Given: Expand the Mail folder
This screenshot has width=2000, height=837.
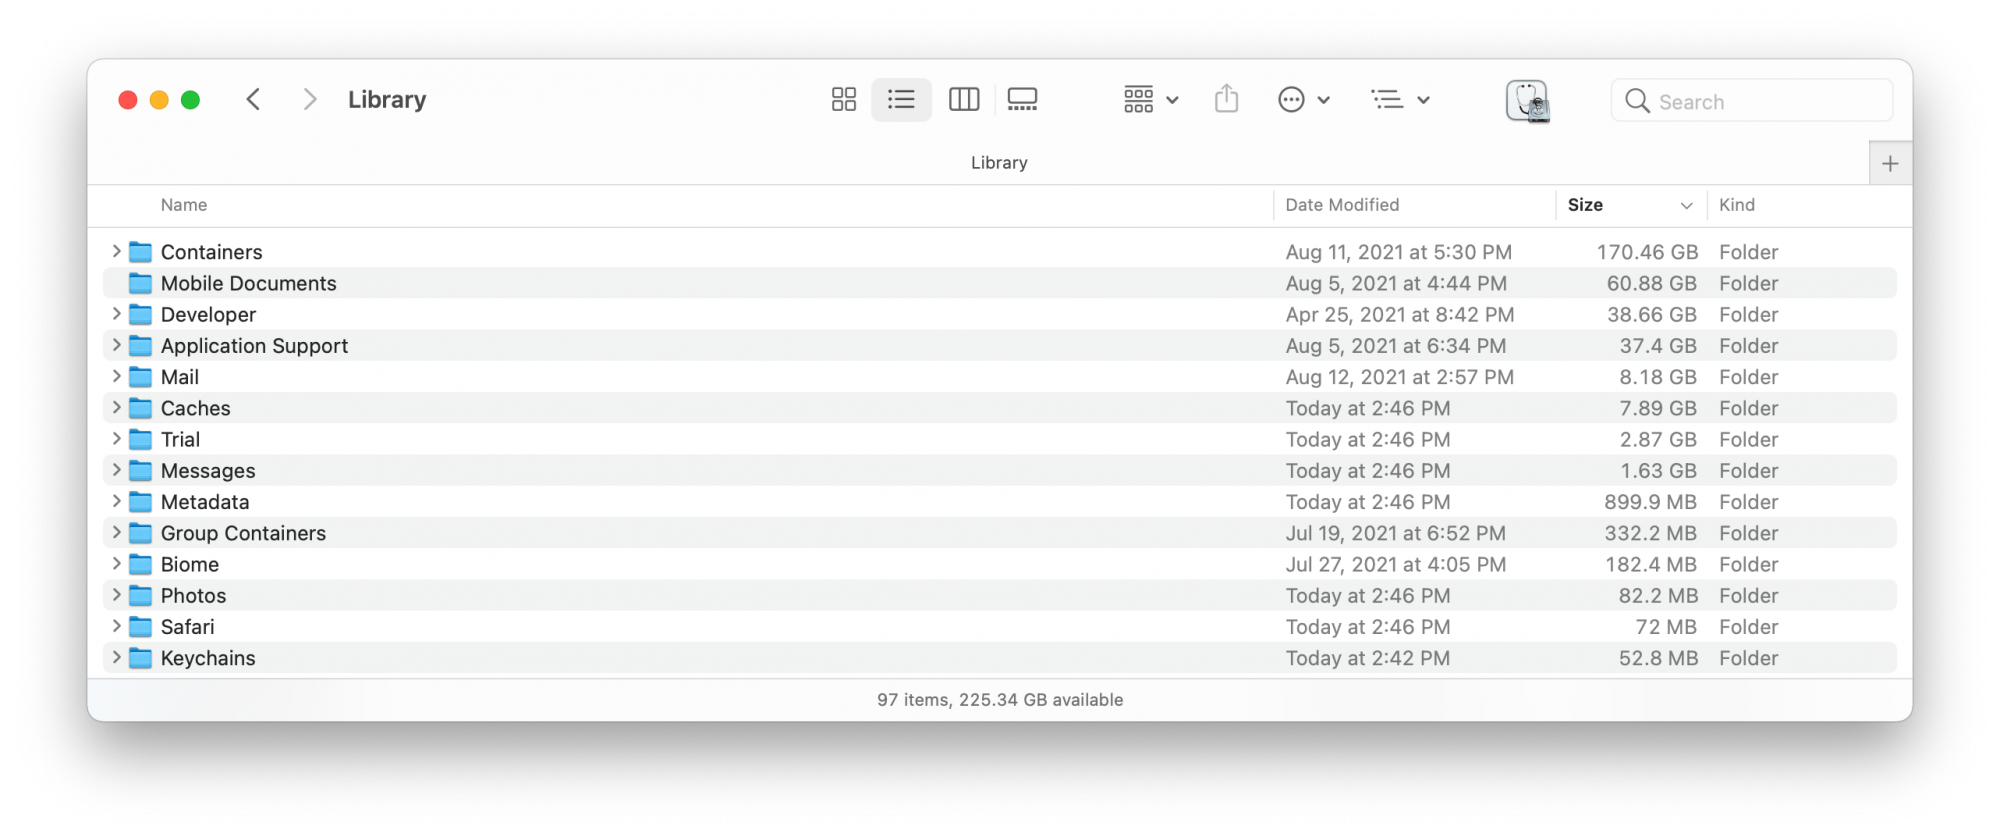Looking at the screenshot, I should coord(116,376).
